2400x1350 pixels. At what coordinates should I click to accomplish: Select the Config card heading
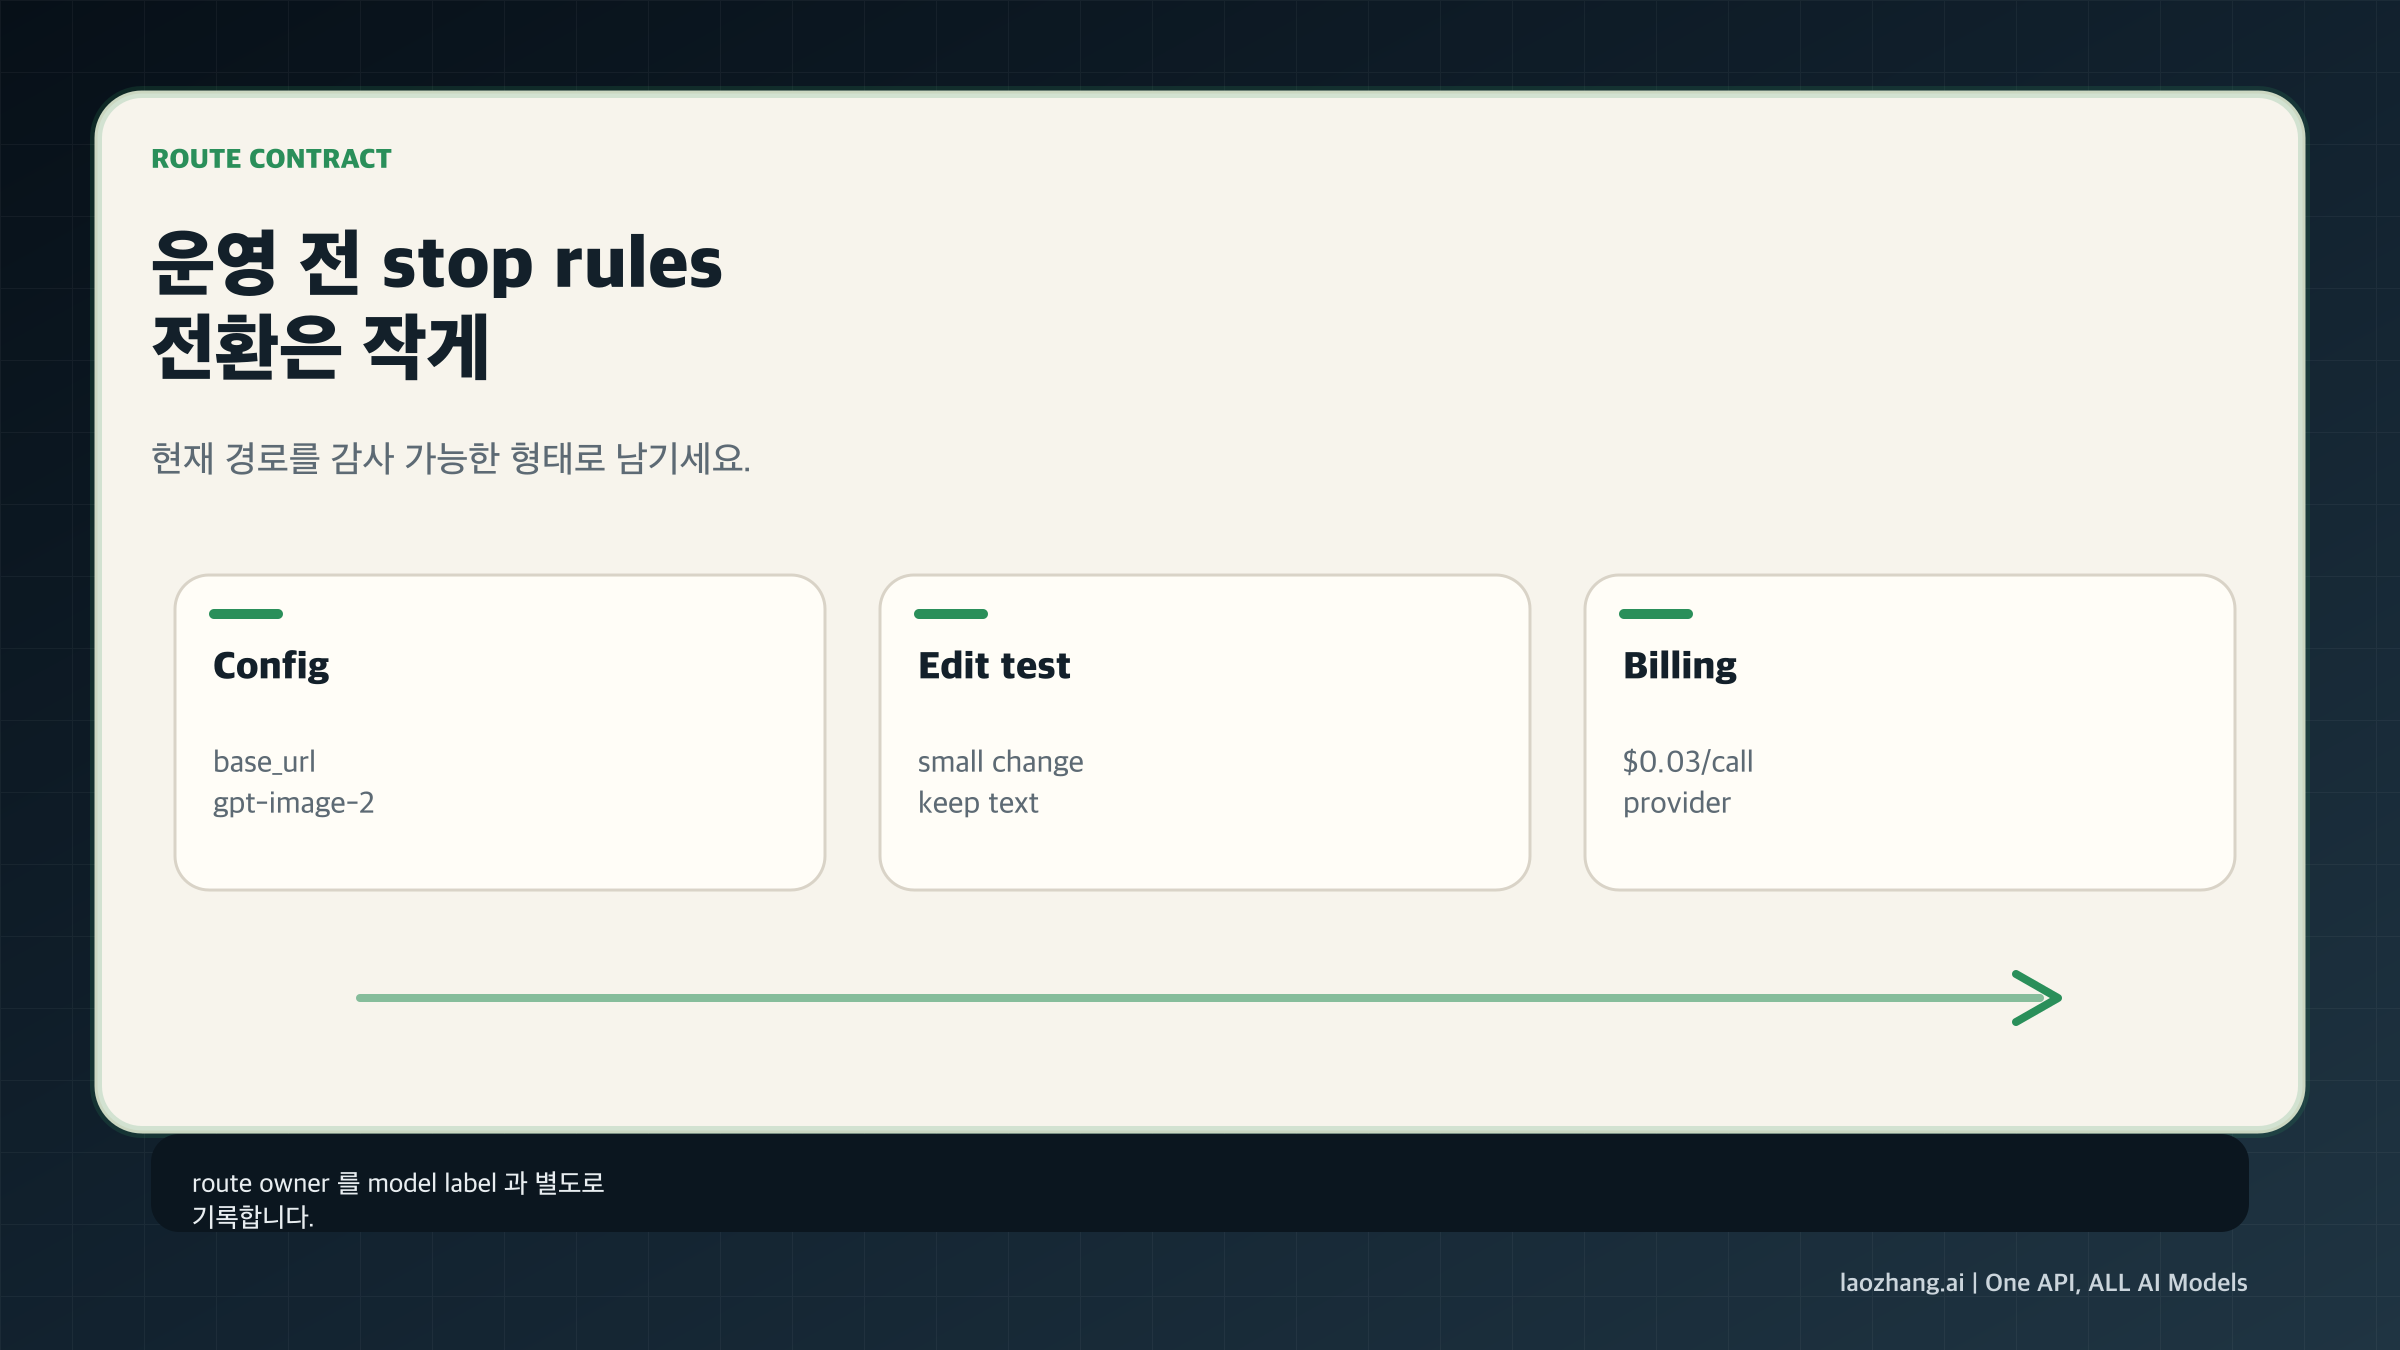click(x=271, y=666)
